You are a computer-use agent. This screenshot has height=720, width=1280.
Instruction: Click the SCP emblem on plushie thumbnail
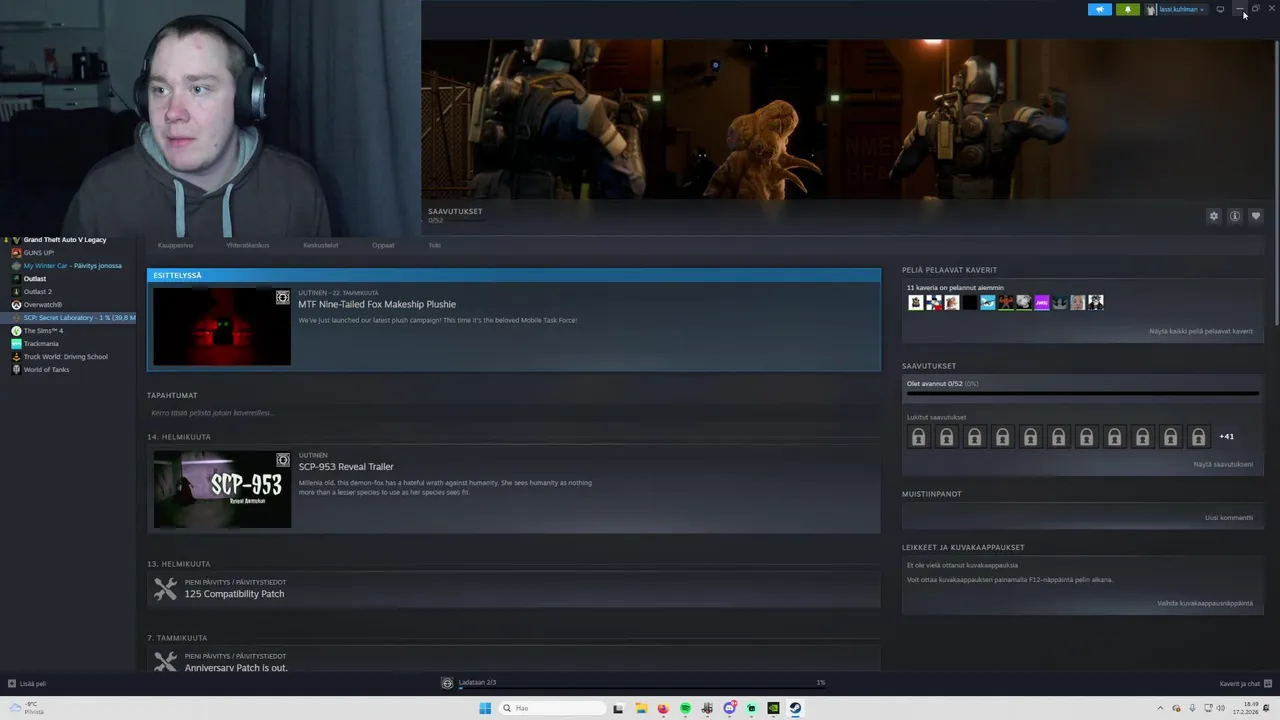coord(283,298)
